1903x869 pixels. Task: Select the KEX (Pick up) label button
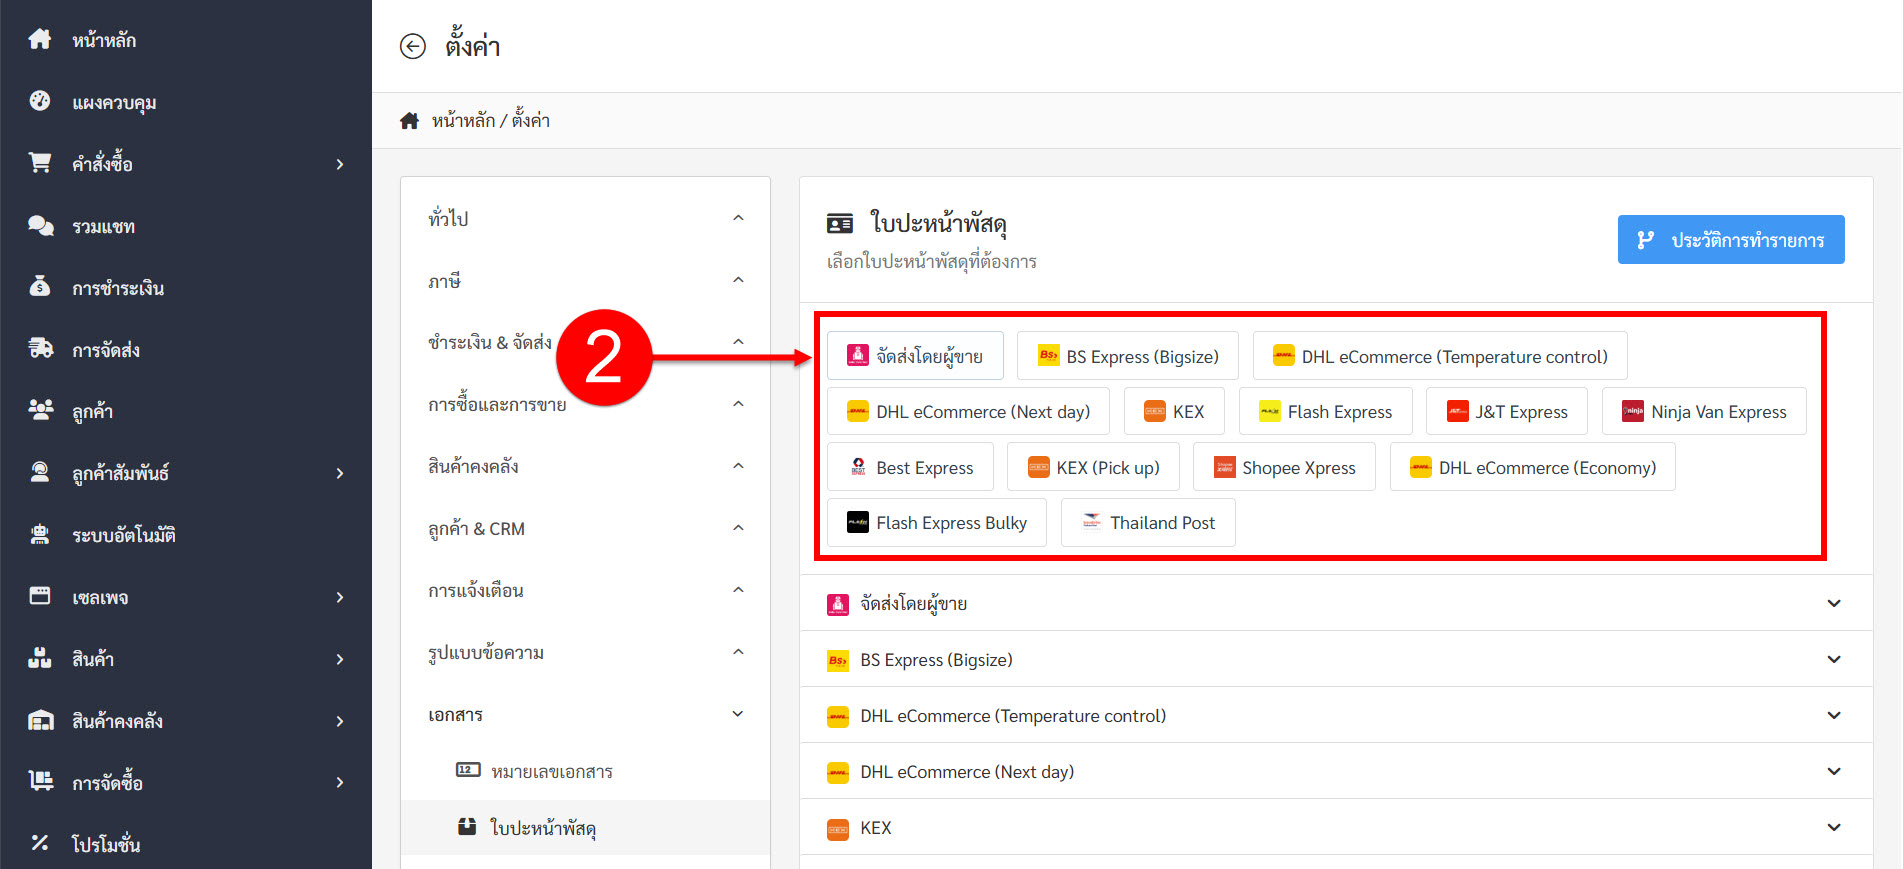coord(1093,467)
